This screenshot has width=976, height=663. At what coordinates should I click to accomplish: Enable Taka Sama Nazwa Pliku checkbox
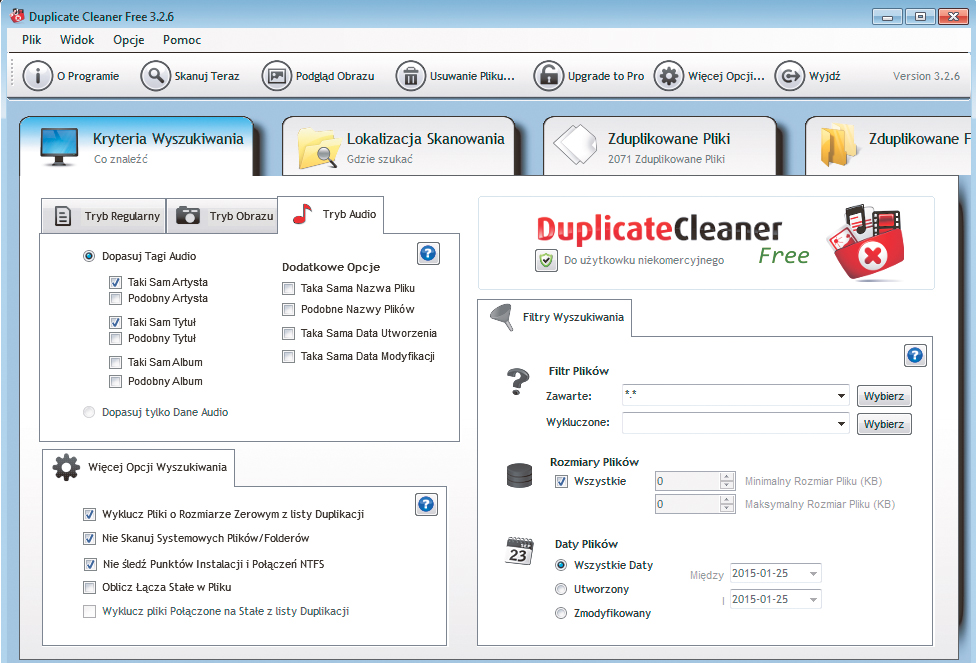(289, 288)
